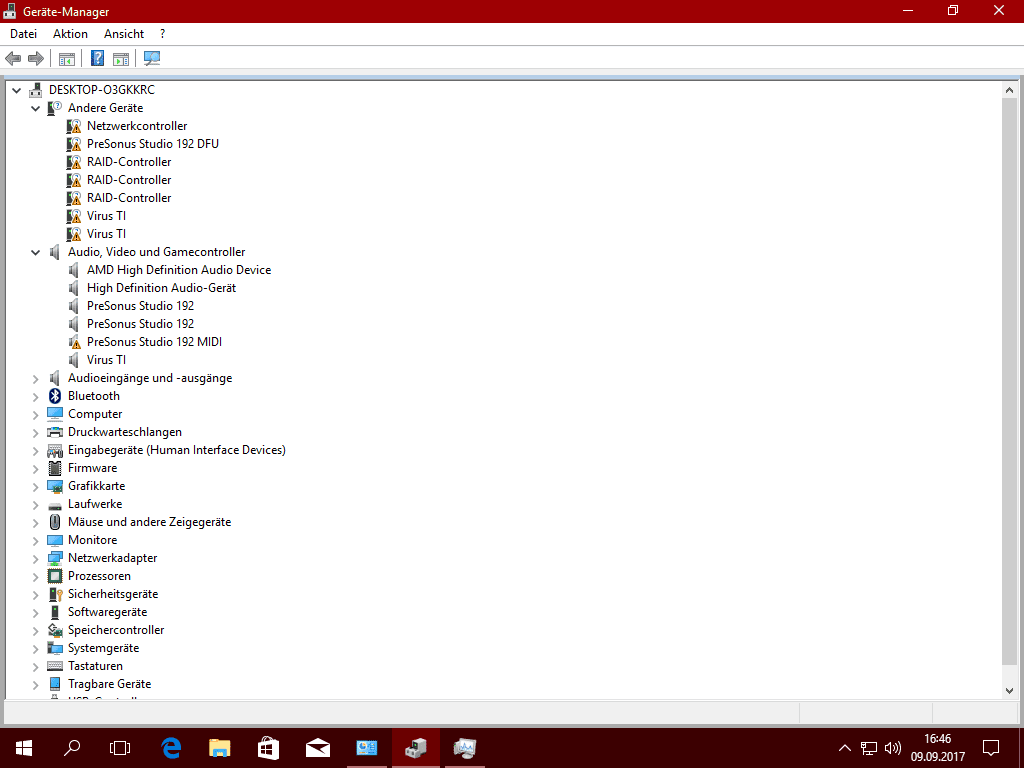Image resolution: width=1024 pixels, height=768 pixels.
Task: Select the first RAID-Controller entry
Action: pos(129,162)
